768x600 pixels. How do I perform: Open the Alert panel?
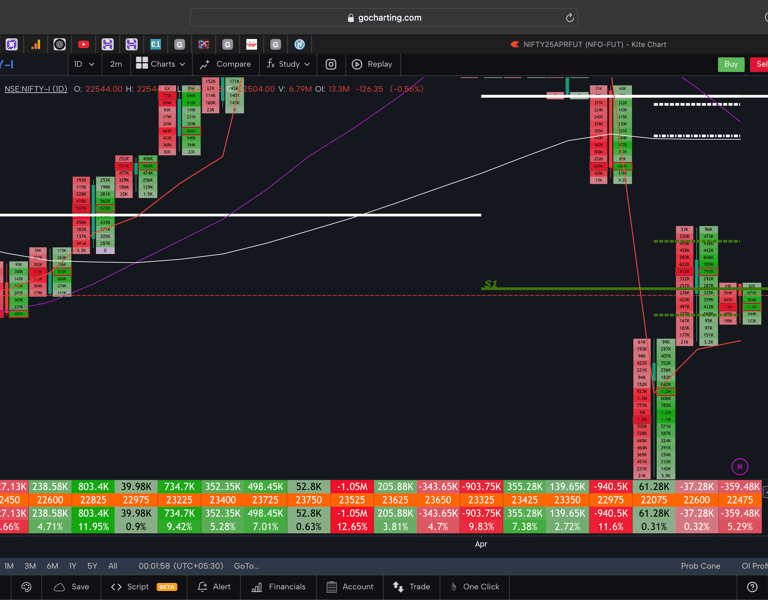click(214, 587)
